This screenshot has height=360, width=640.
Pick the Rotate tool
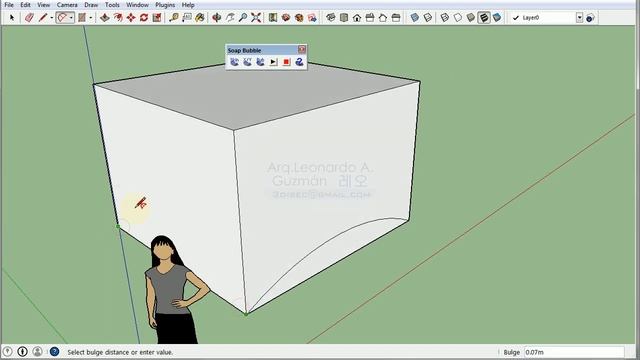(144, 18)
